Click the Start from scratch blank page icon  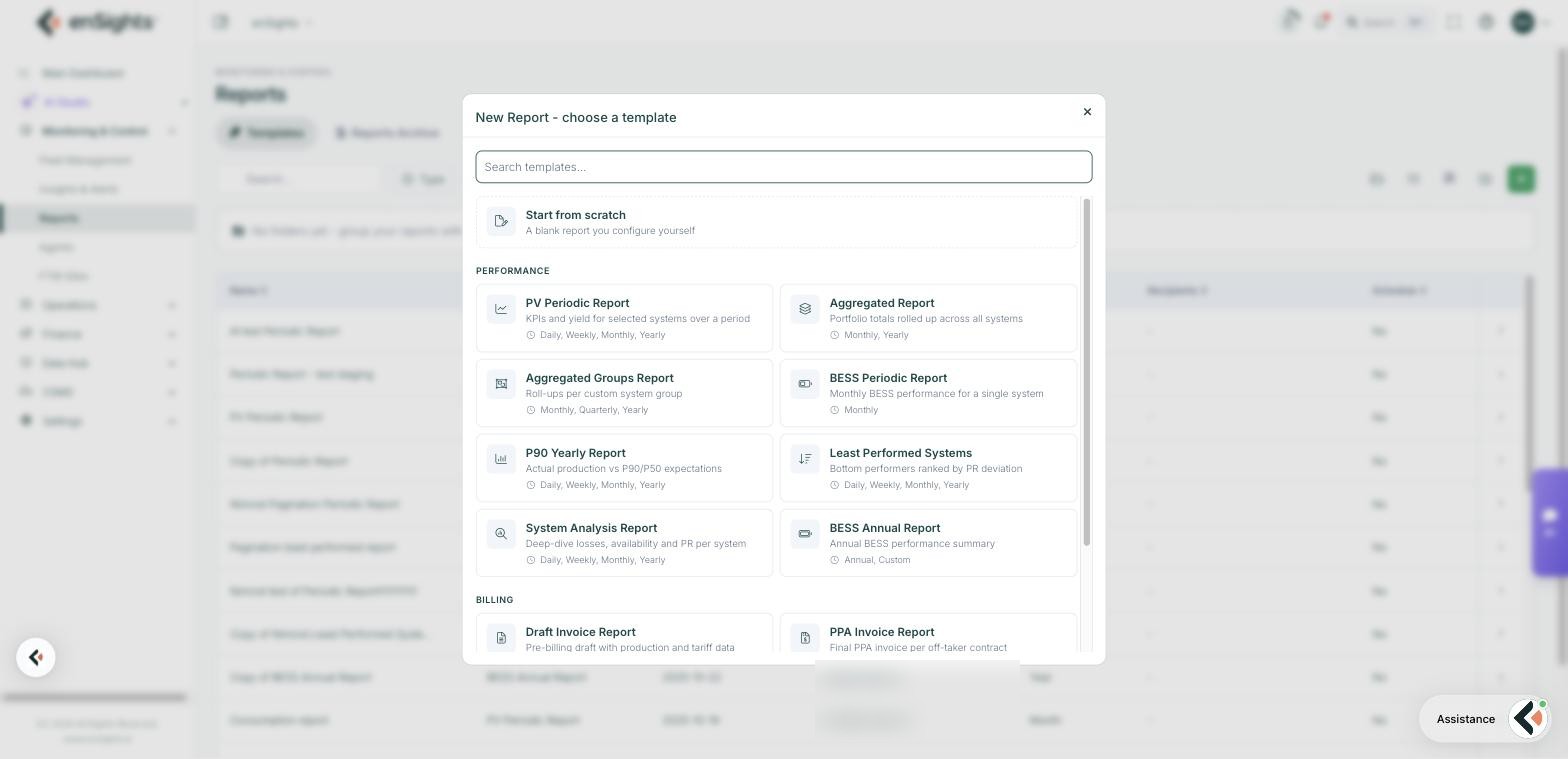[501, 221]
